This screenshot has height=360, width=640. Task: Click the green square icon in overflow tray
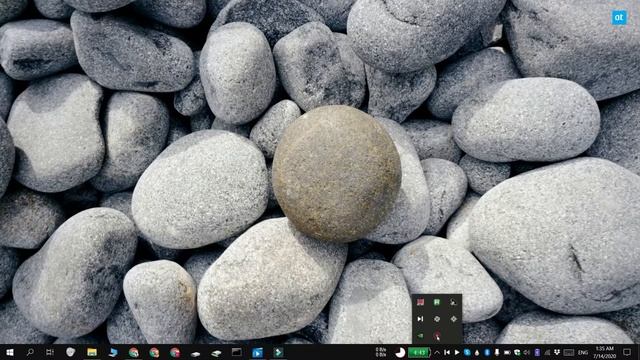tap(437, 302)
